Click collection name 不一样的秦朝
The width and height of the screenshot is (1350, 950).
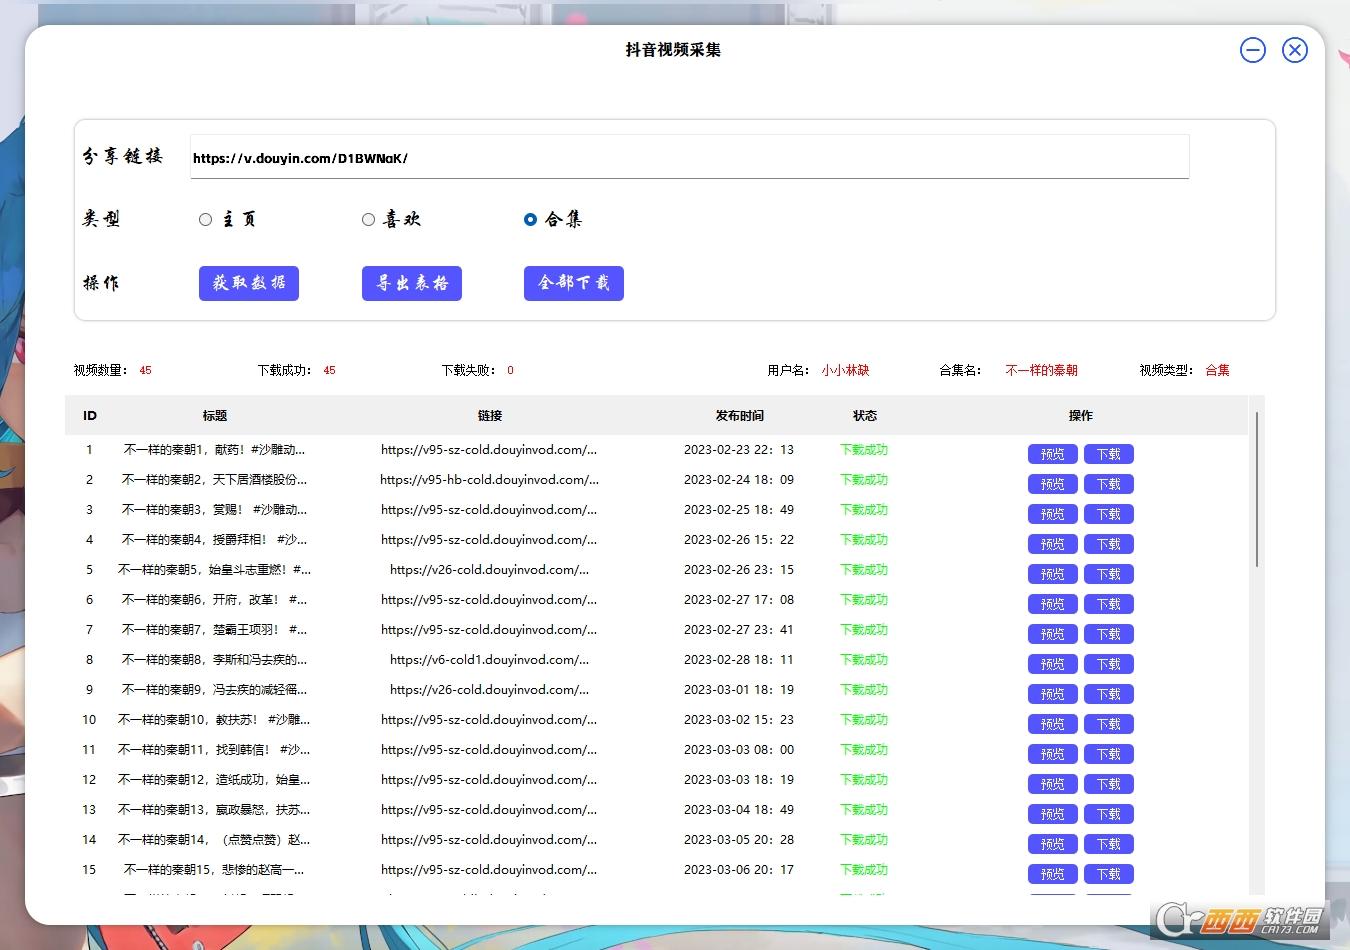(1042, 371)
